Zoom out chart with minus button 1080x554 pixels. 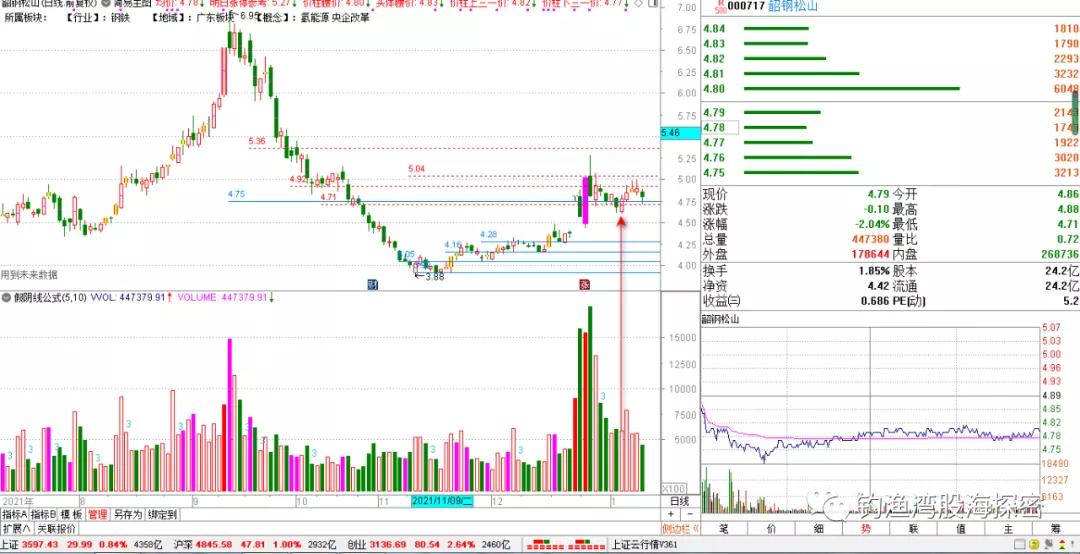(690, 515)
